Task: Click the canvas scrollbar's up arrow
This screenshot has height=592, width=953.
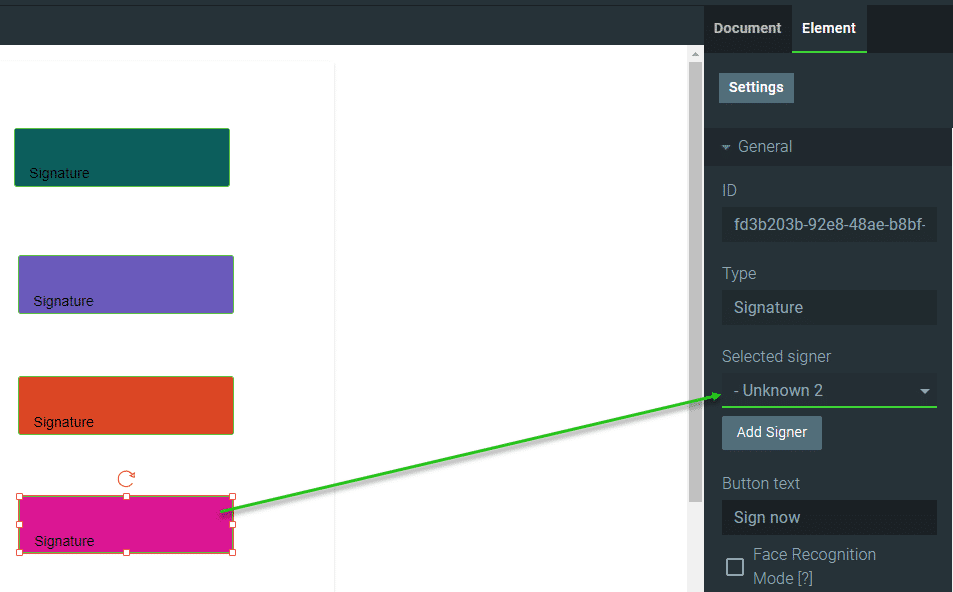Action: (x=695, y=54)
